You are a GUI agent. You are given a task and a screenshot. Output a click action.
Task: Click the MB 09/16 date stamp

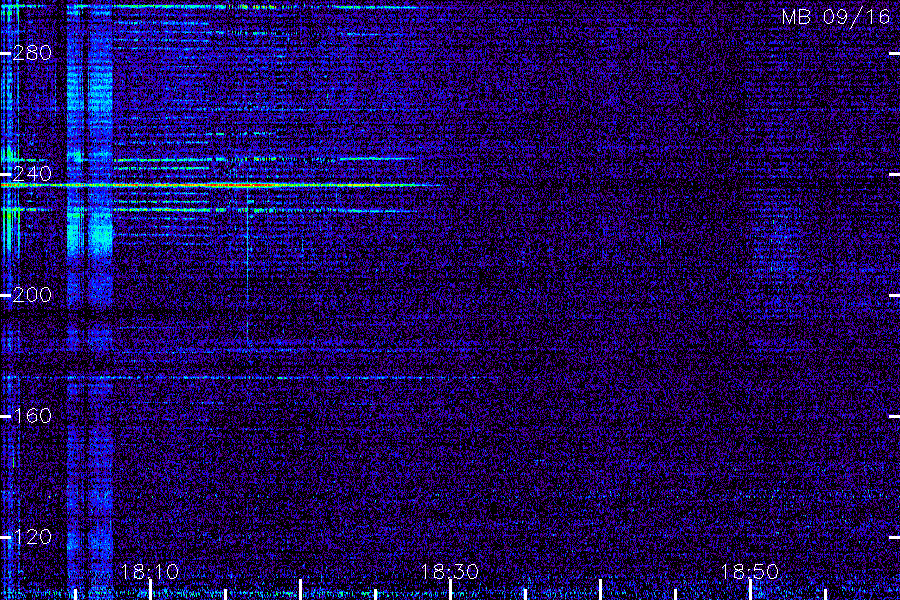[836, 17]
